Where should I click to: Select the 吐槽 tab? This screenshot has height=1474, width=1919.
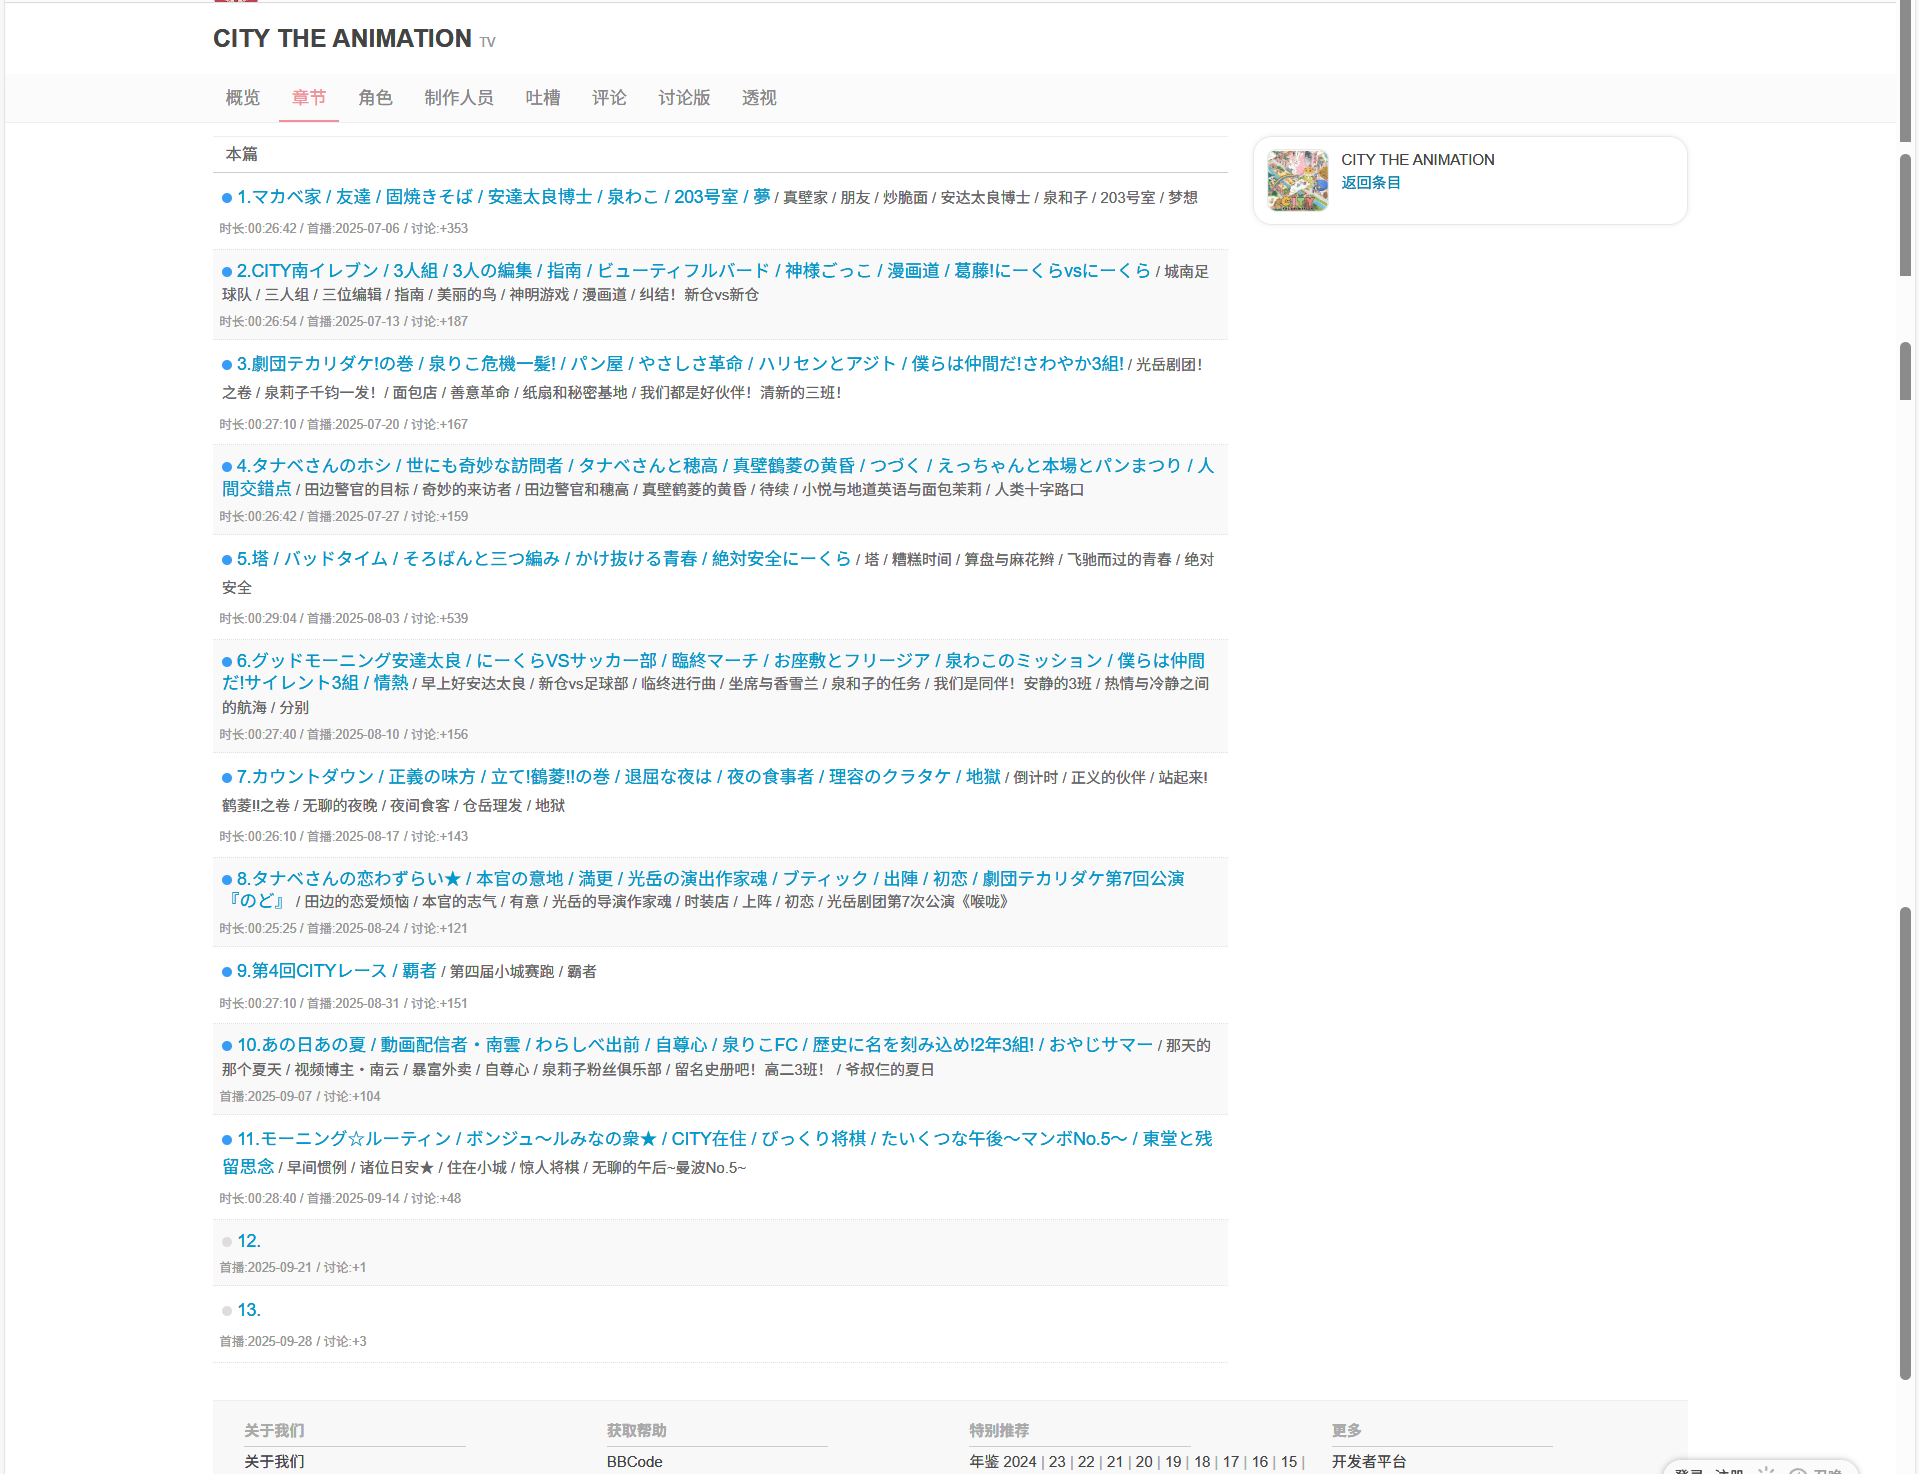[543, 98]
